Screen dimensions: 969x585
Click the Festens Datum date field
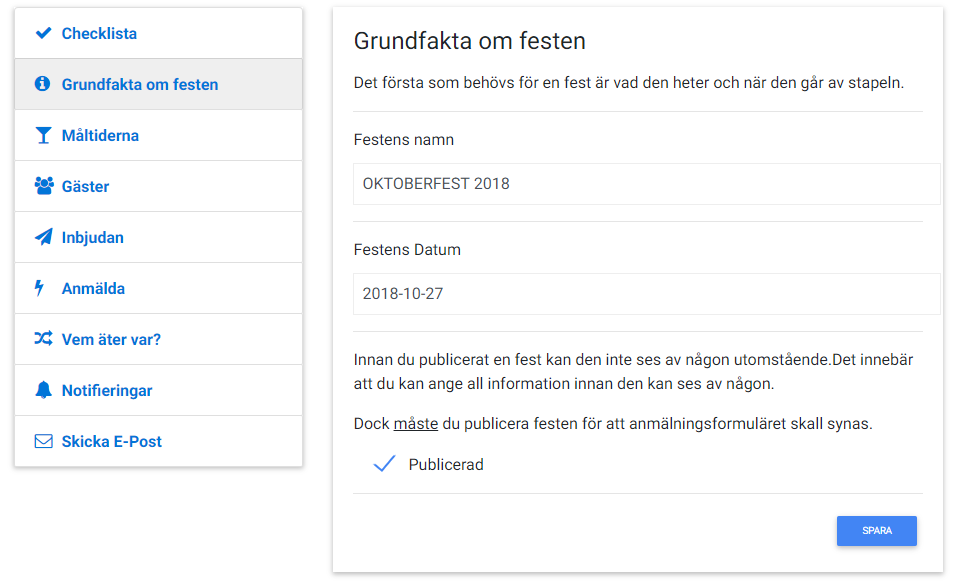click(x=646, y=294)
